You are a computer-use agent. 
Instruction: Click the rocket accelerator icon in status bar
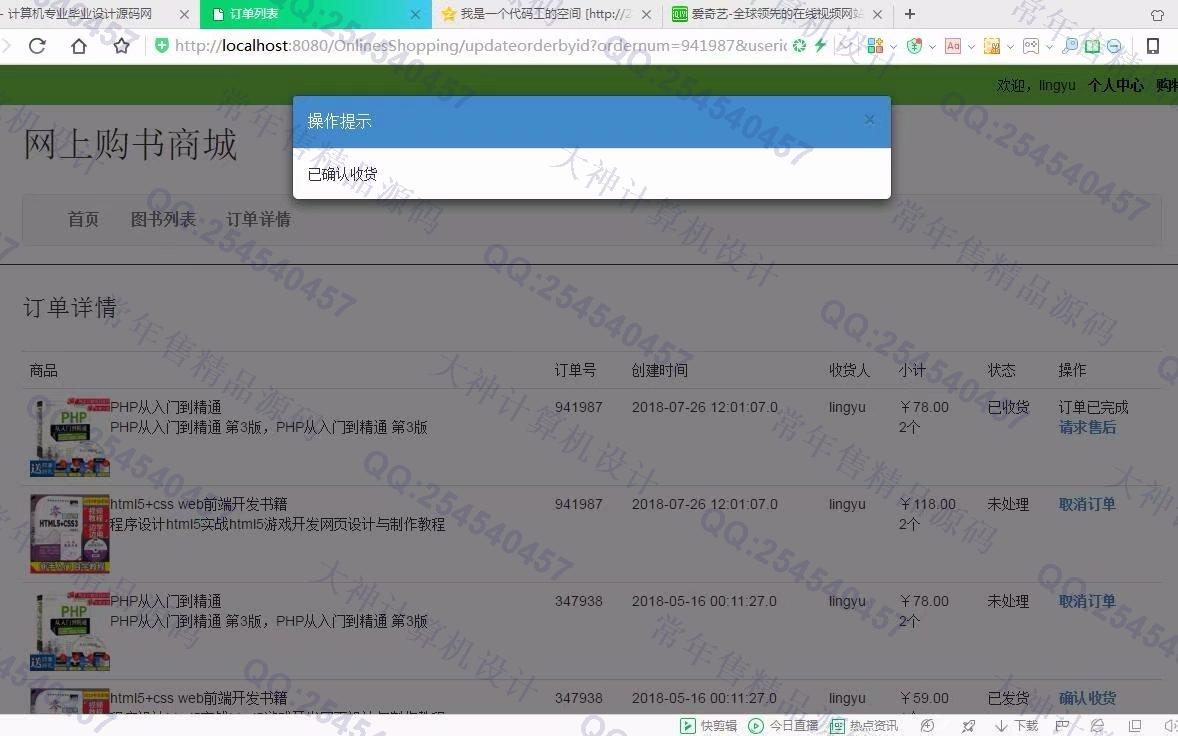click(x=968, y=725)
